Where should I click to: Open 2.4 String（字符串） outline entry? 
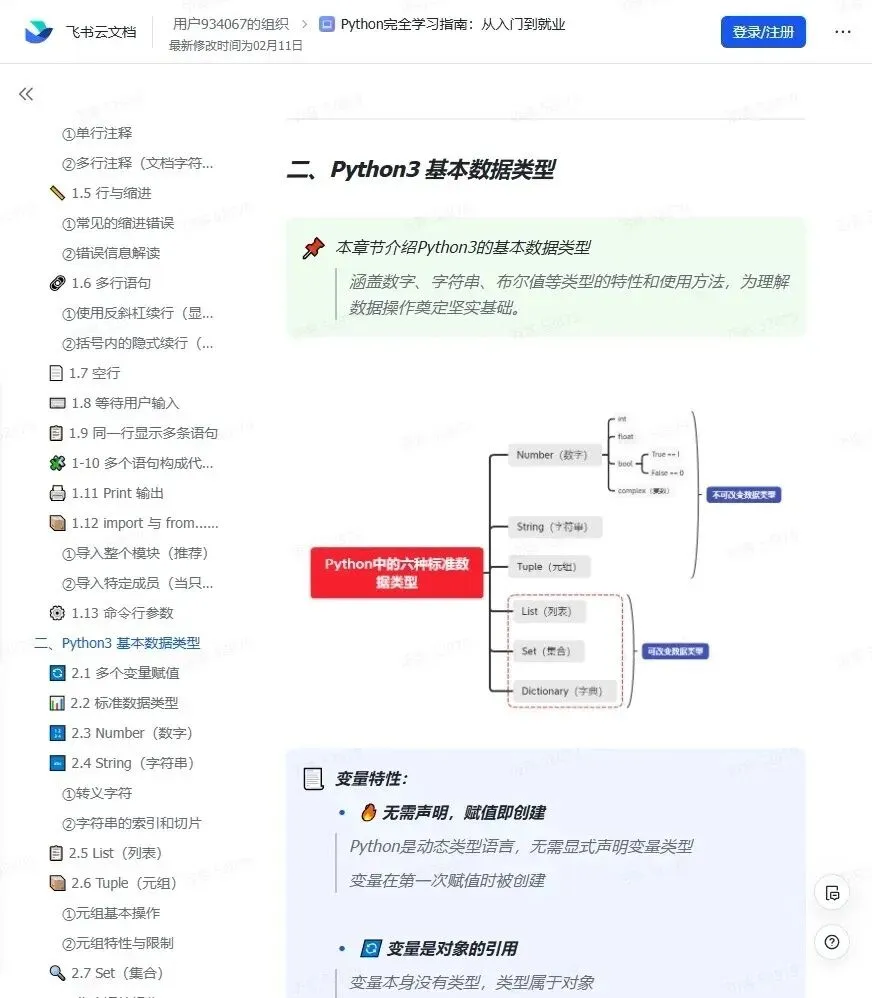point(132,763)
